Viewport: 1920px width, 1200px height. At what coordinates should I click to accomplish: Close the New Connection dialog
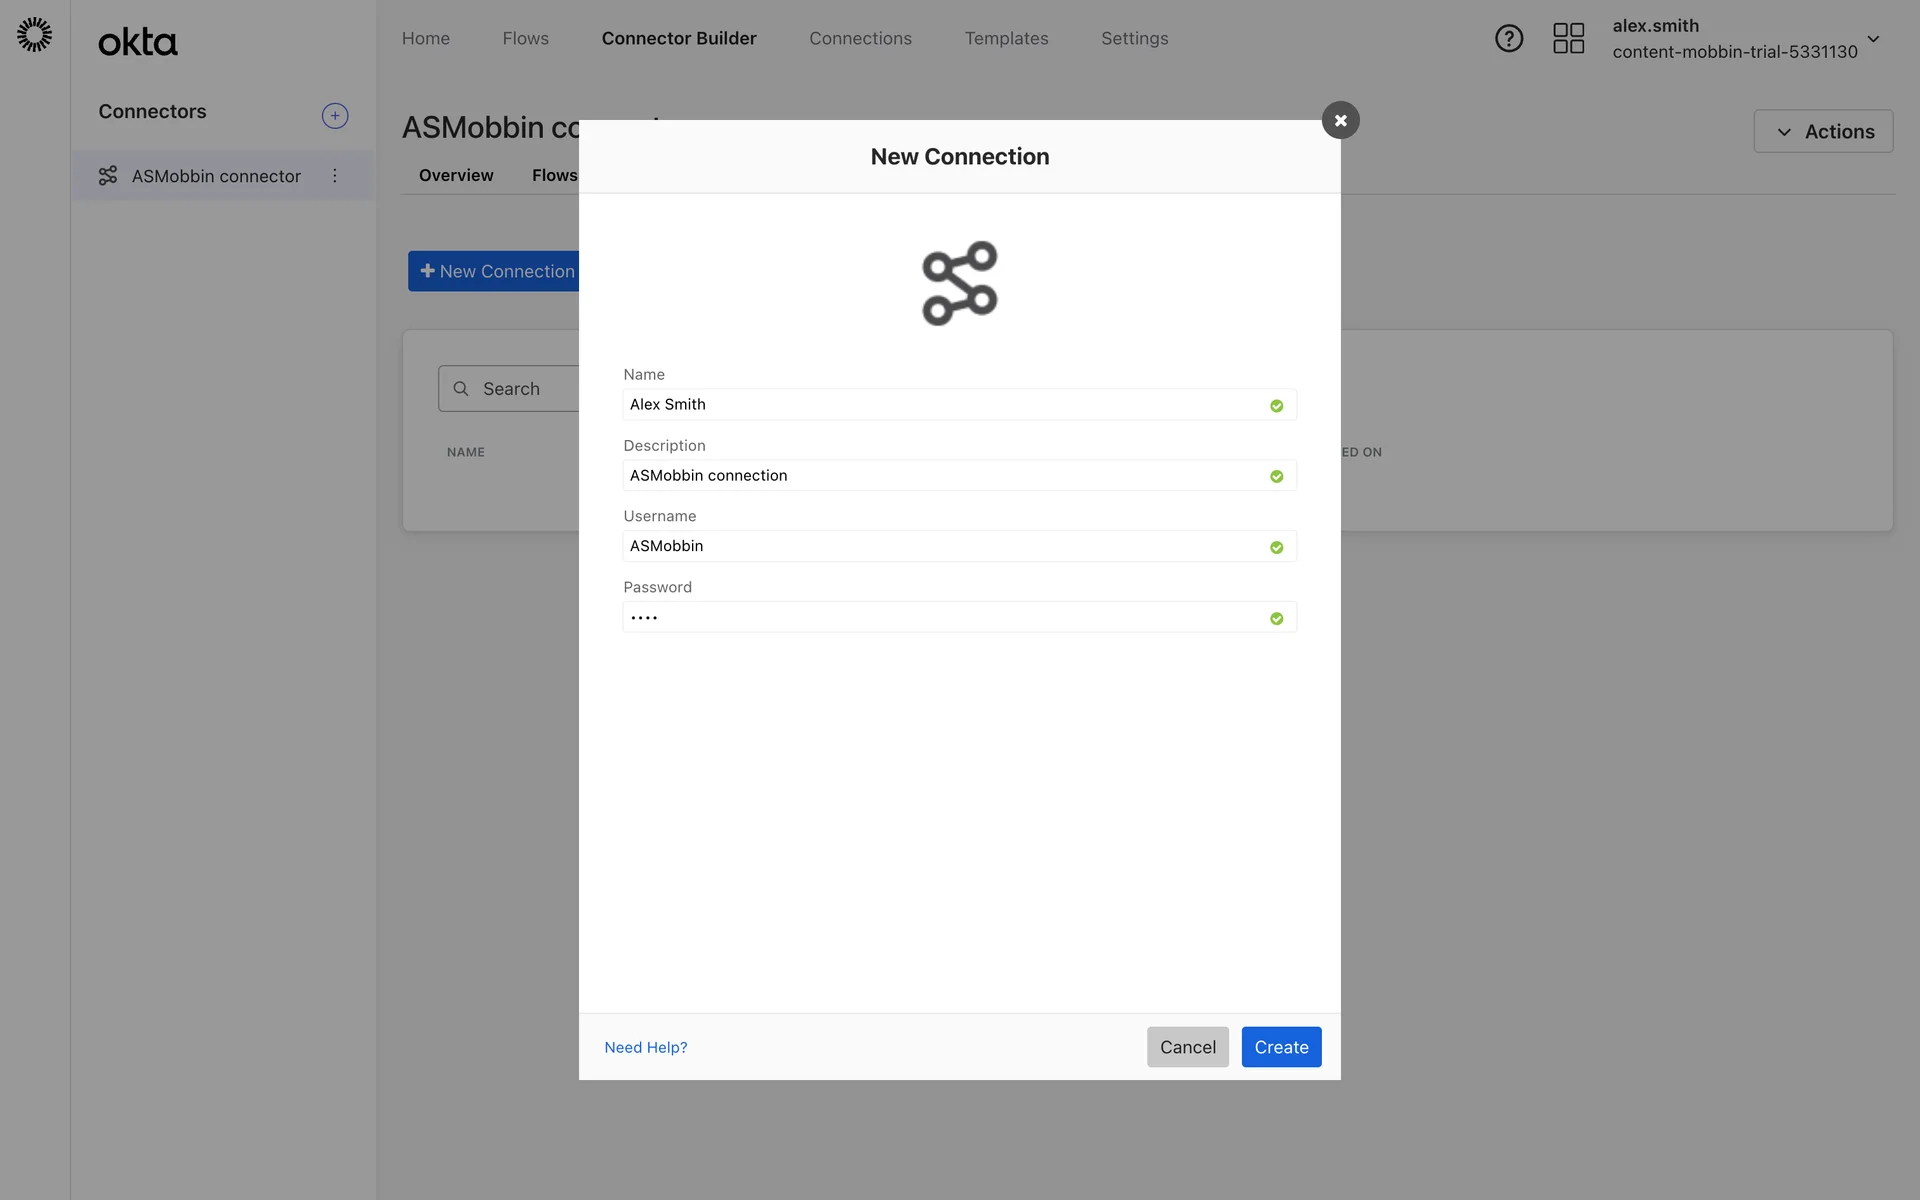click(x=1340, y=120)
